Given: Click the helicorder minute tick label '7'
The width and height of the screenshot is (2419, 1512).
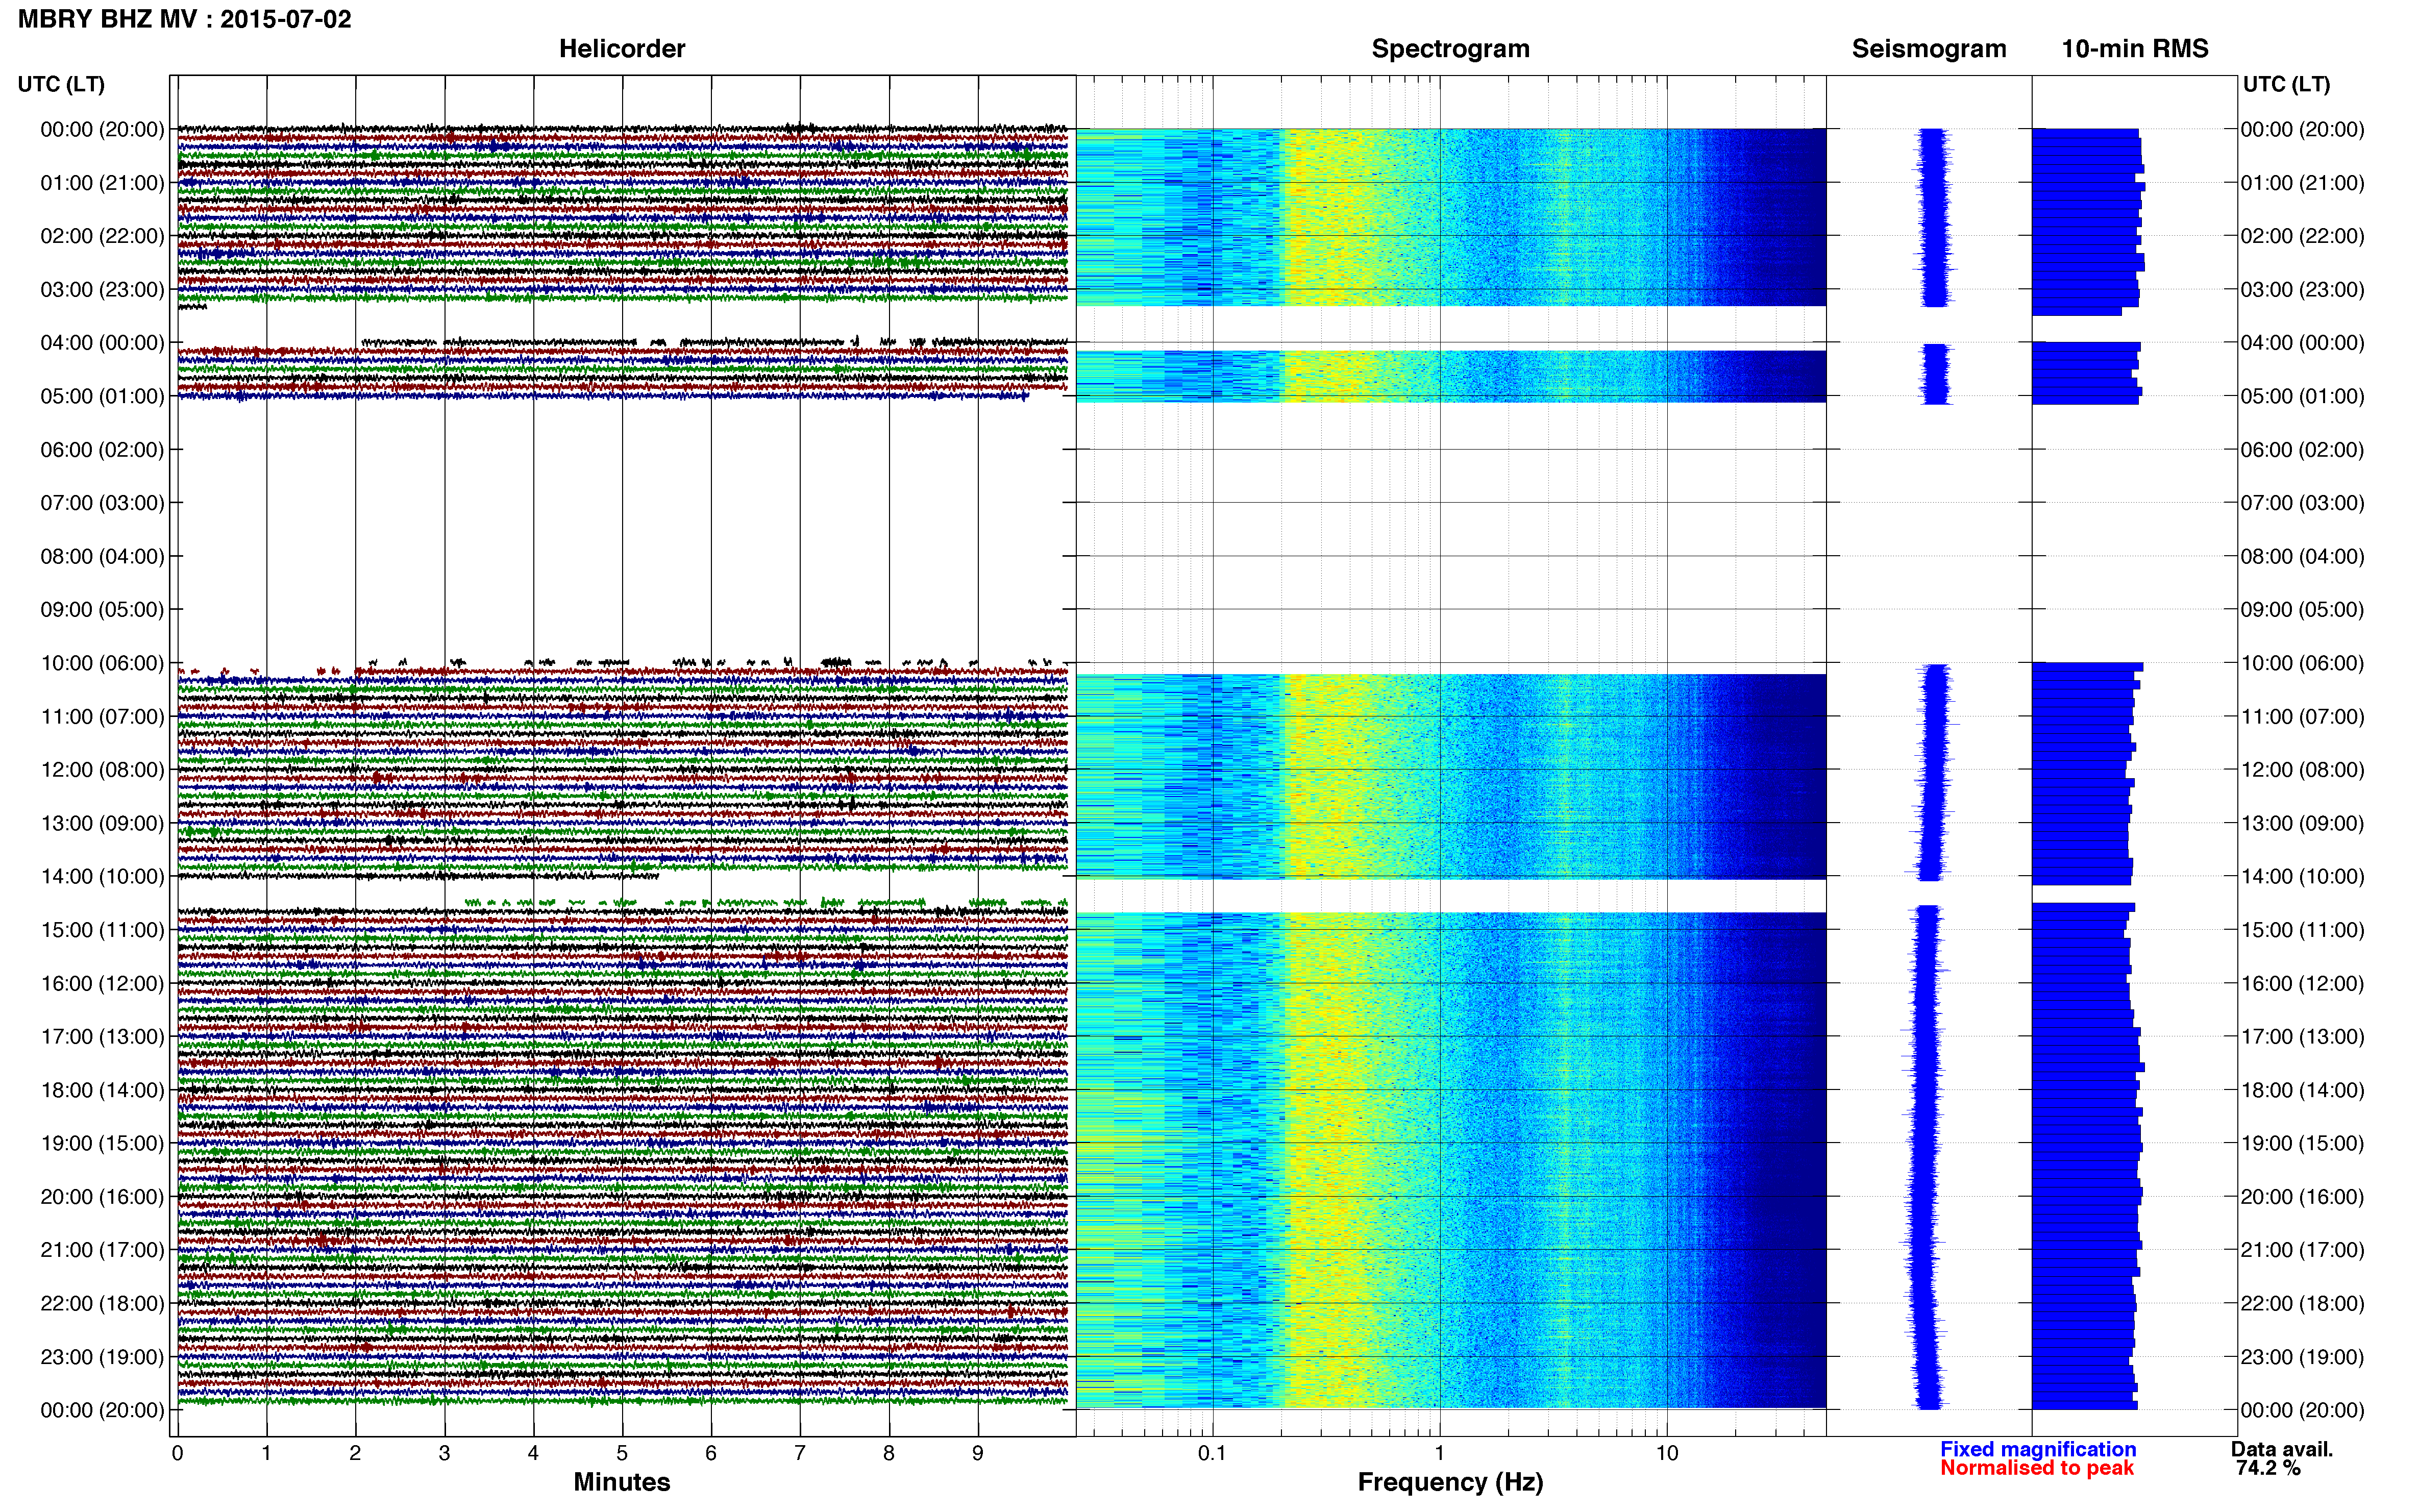Looking at the screenshot, I should click(x=800, y=1454).
